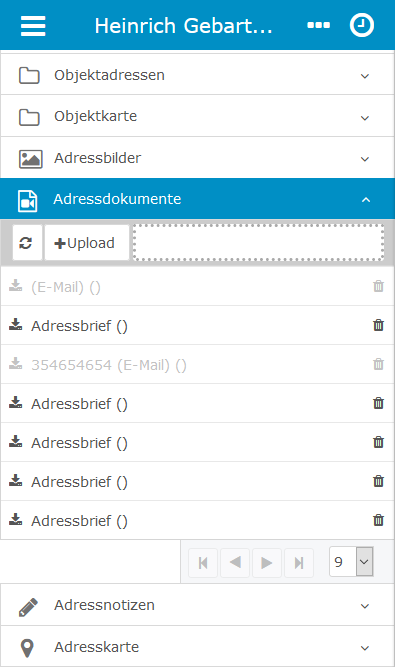This screenshot has width=395, height=667.
Task: Click the dotted file drop area
Action: 259,242
